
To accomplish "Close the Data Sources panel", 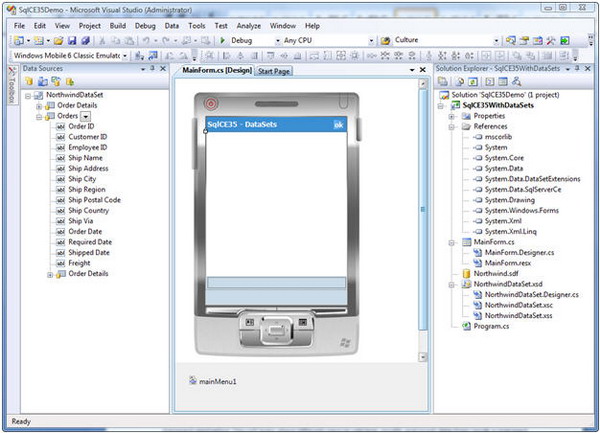I will [163, 68].
